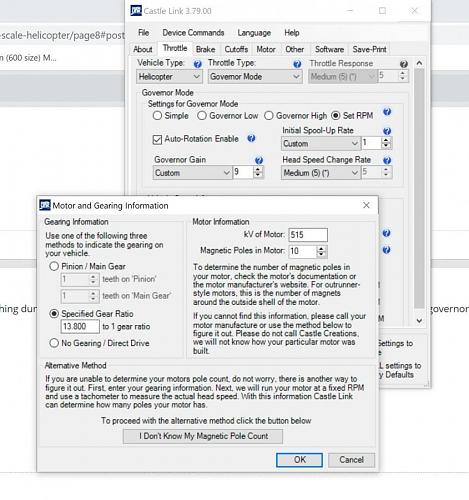Open Language menu

(254, 33)
